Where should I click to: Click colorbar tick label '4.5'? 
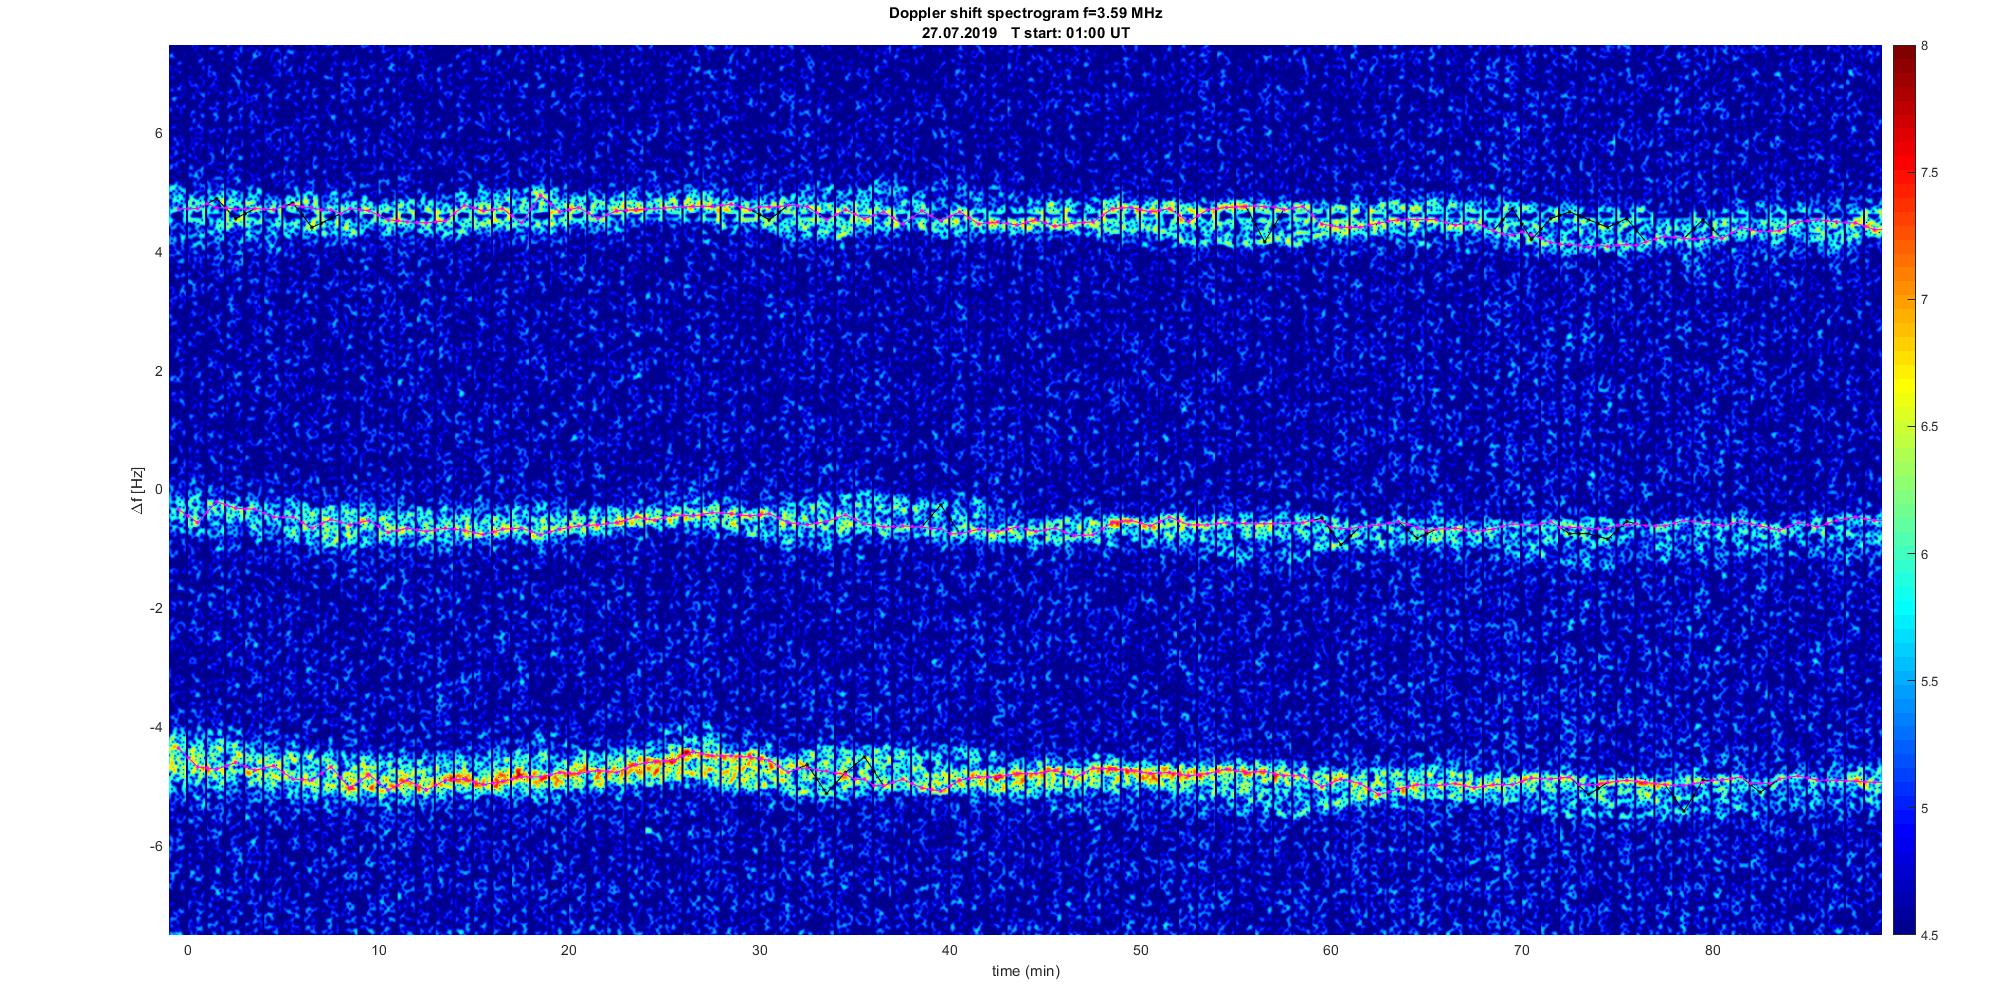pyautogui.click(x=1929, y=935)
